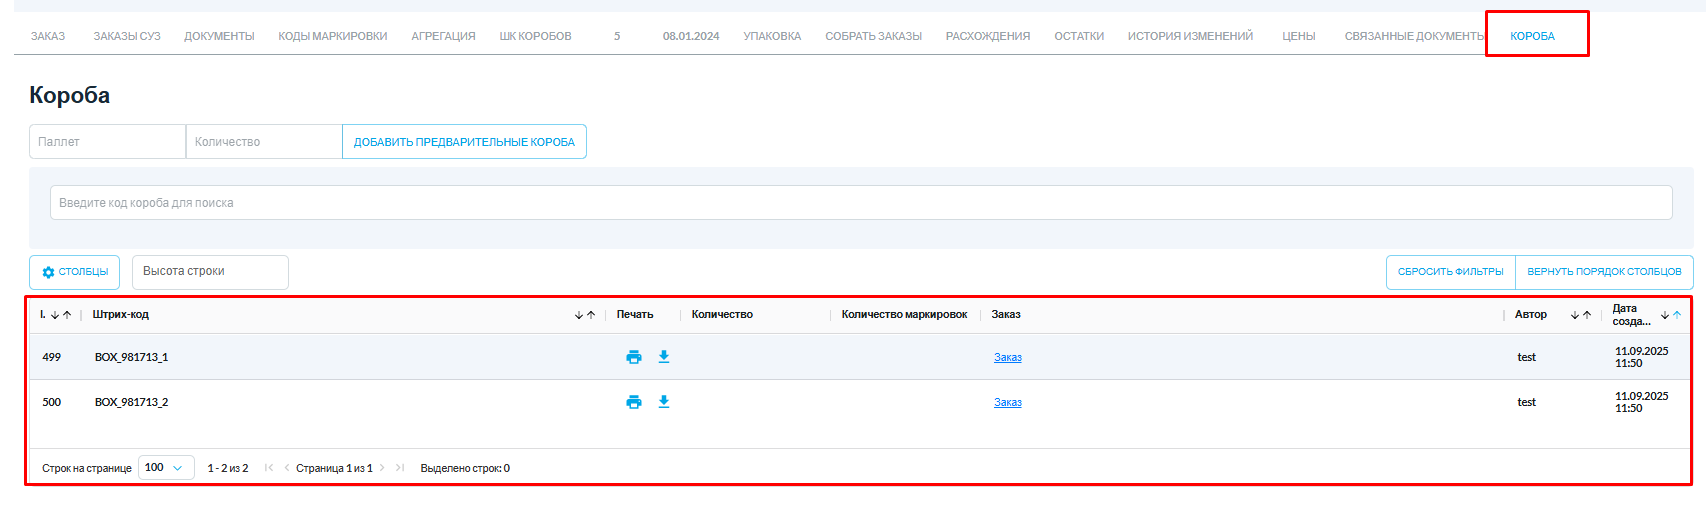Image resolution: width=1706 pixels, height=524 pixels.
Task: Open the Заказ link in row 500
Action: (1008, 402)
